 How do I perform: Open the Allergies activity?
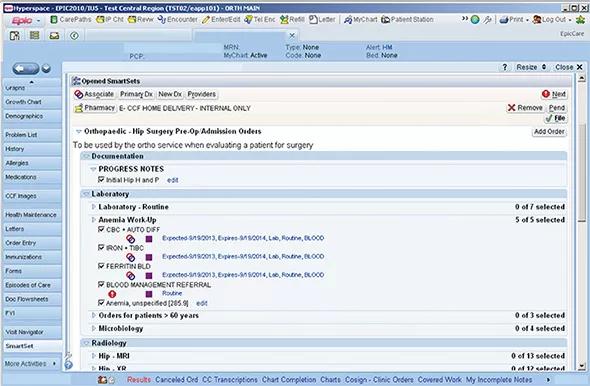click(32, 163)
